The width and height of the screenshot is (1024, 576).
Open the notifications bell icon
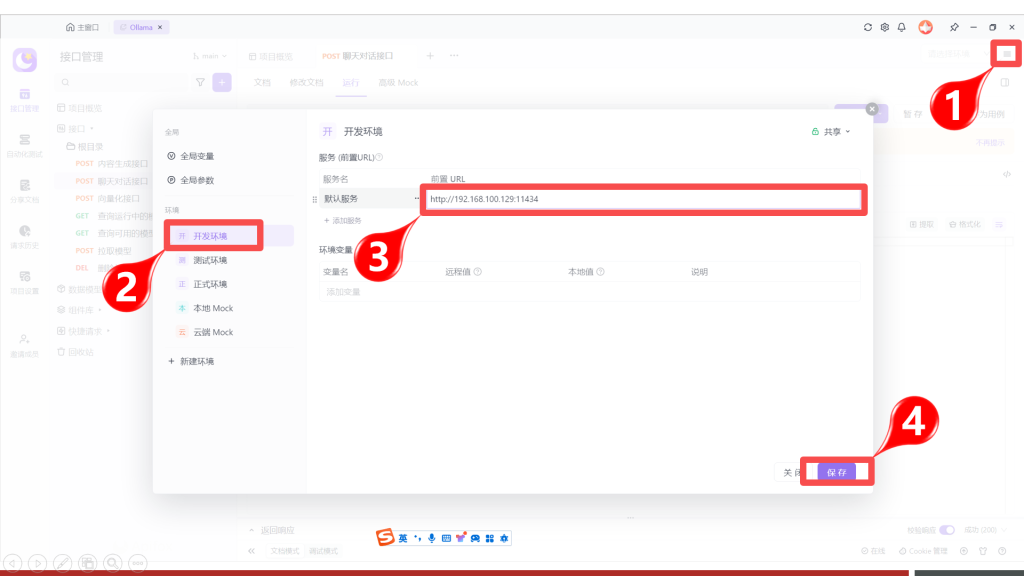(x=901, y=27)
